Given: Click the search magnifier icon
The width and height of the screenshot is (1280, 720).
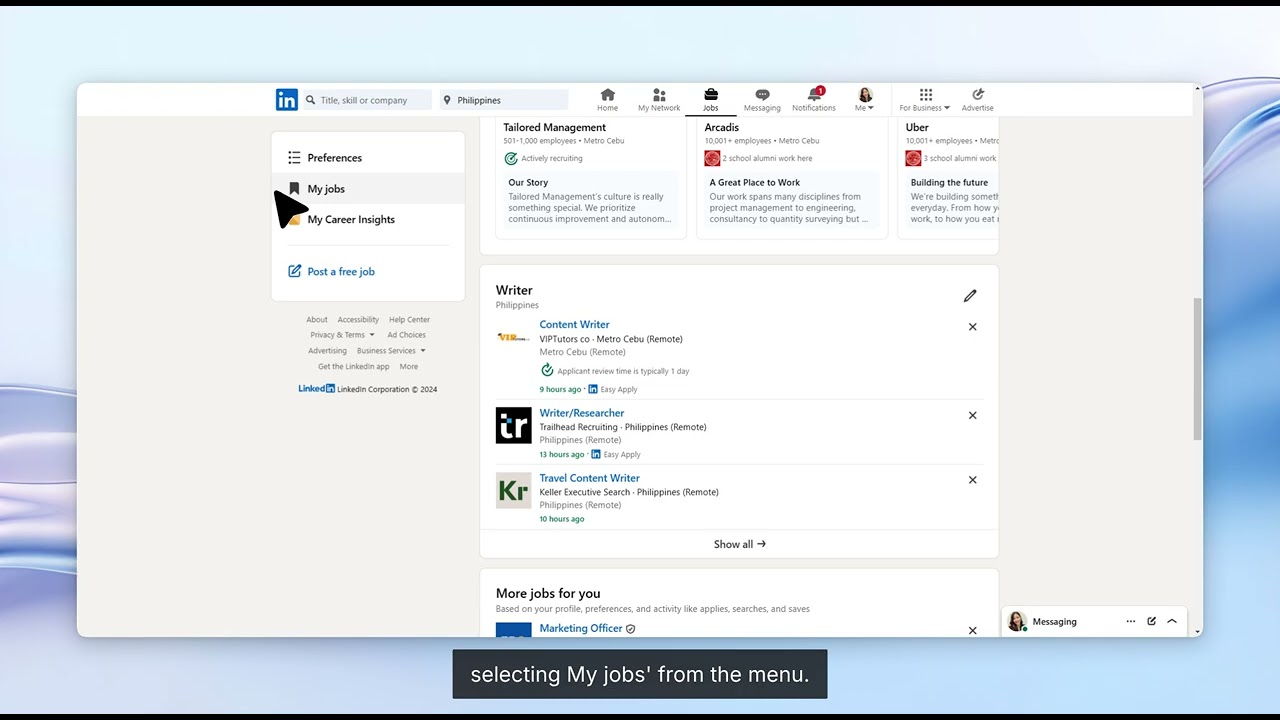Looking at the screenshot, I should tap(311, 100).
